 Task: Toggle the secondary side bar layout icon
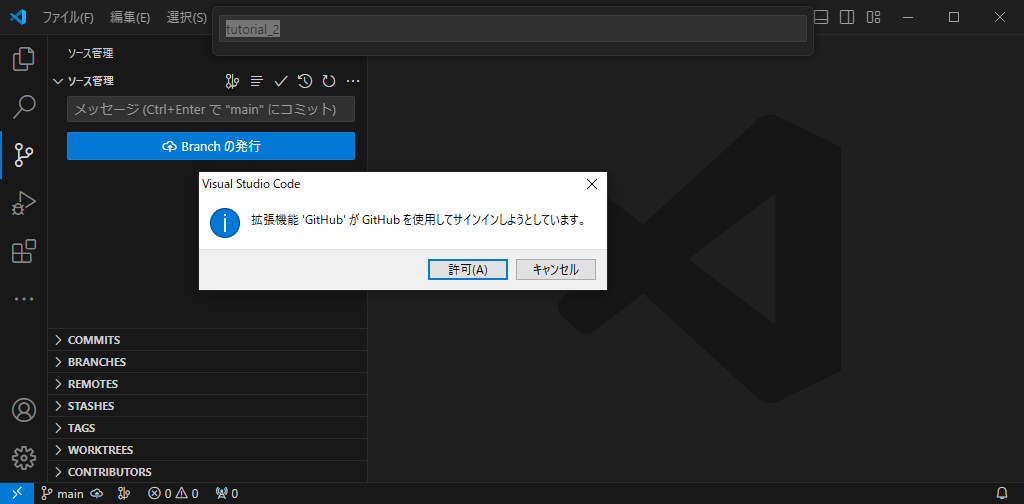click(847, 17)
